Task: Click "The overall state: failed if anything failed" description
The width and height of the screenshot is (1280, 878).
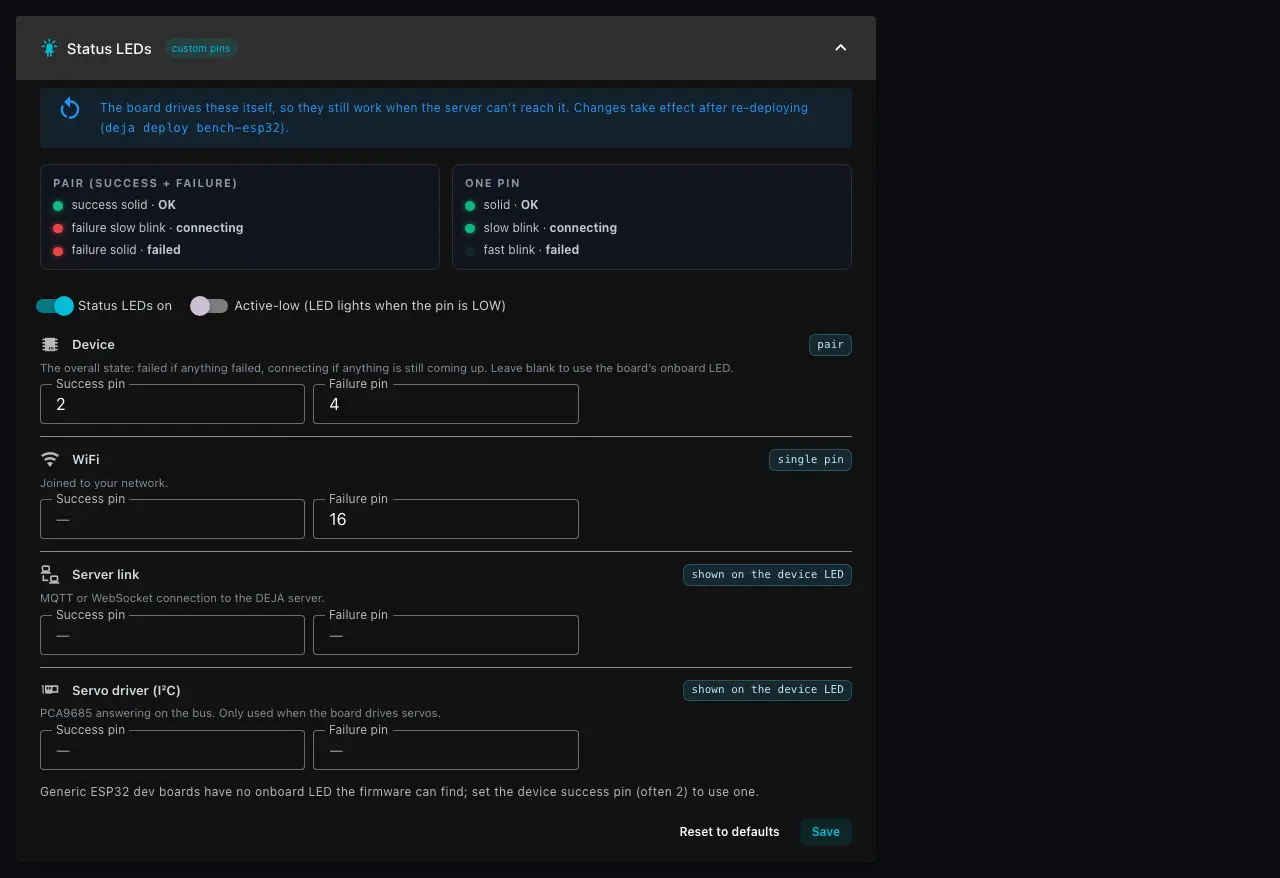Action: pyautogui.click(x=386, y=368)
